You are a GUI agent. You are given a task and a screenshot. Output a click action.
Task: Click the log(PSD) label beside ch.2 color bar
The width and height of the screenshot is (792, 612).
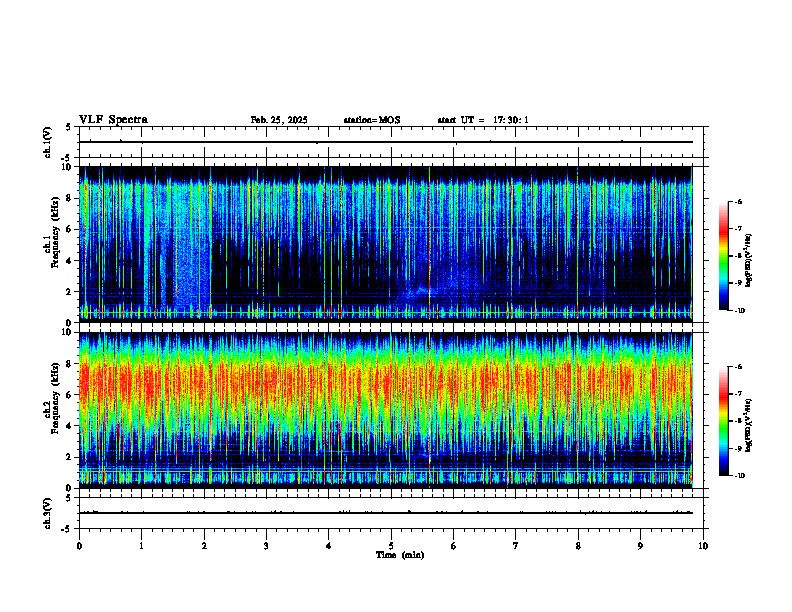[x=749, y=425]
